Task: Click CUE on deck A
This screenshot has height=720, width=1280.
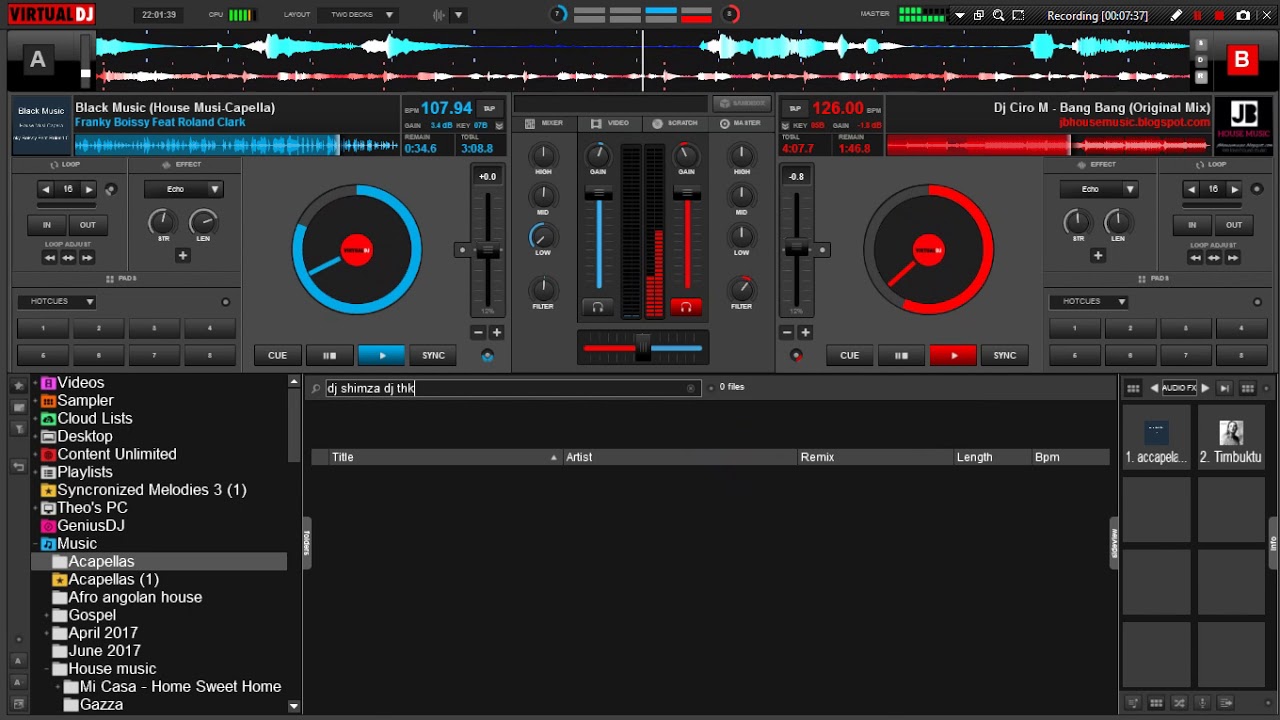Action: tap(277, 355)
